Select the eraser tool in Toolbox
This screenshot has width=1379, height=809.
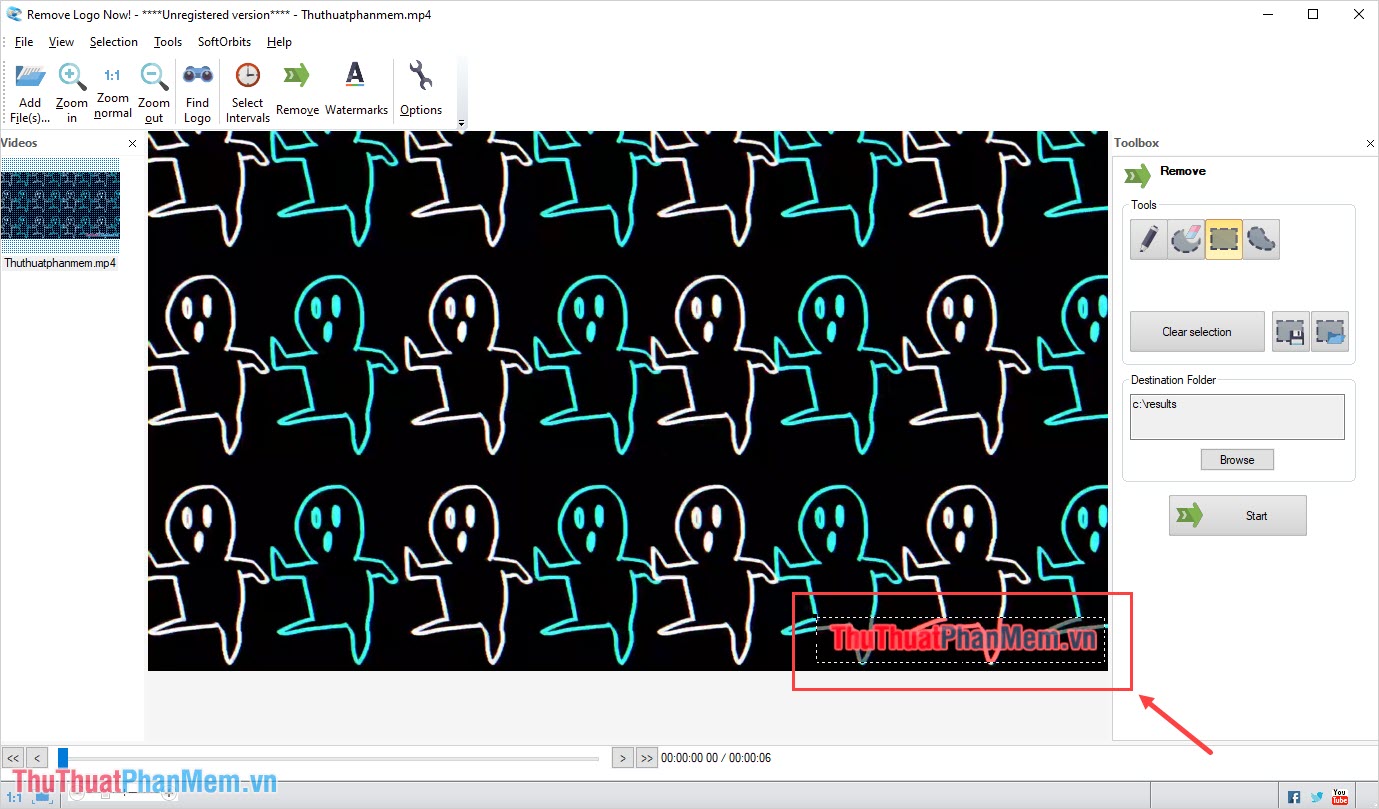click(1185, 239)
